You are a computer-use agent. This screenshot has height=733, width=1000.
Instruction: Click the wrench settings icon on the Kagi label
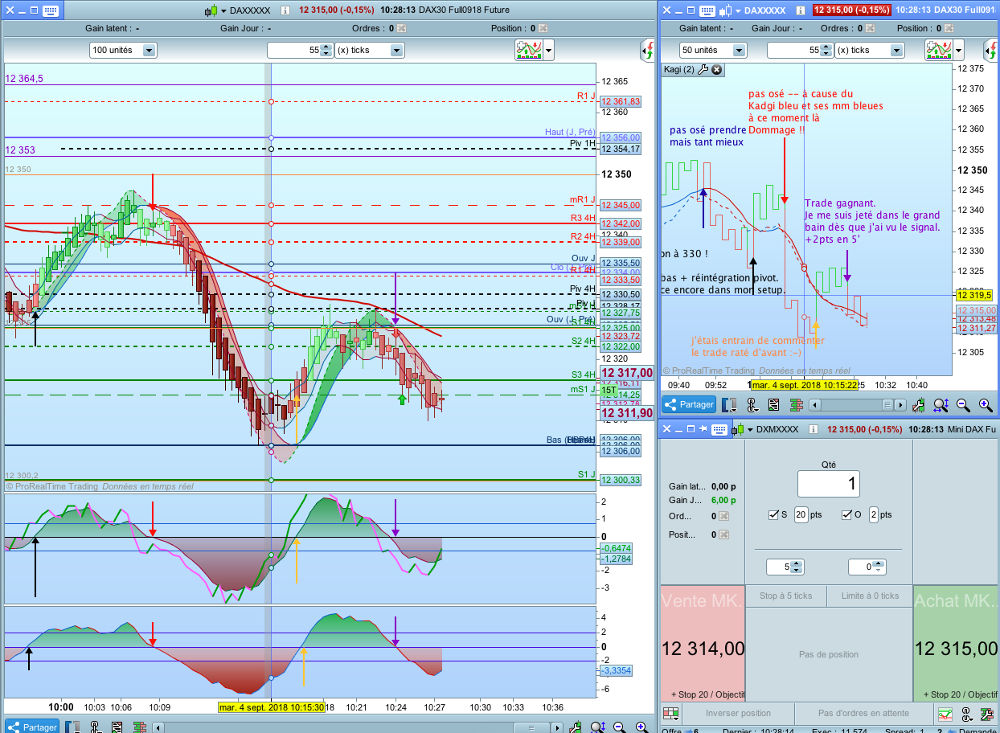coord(701,70)
